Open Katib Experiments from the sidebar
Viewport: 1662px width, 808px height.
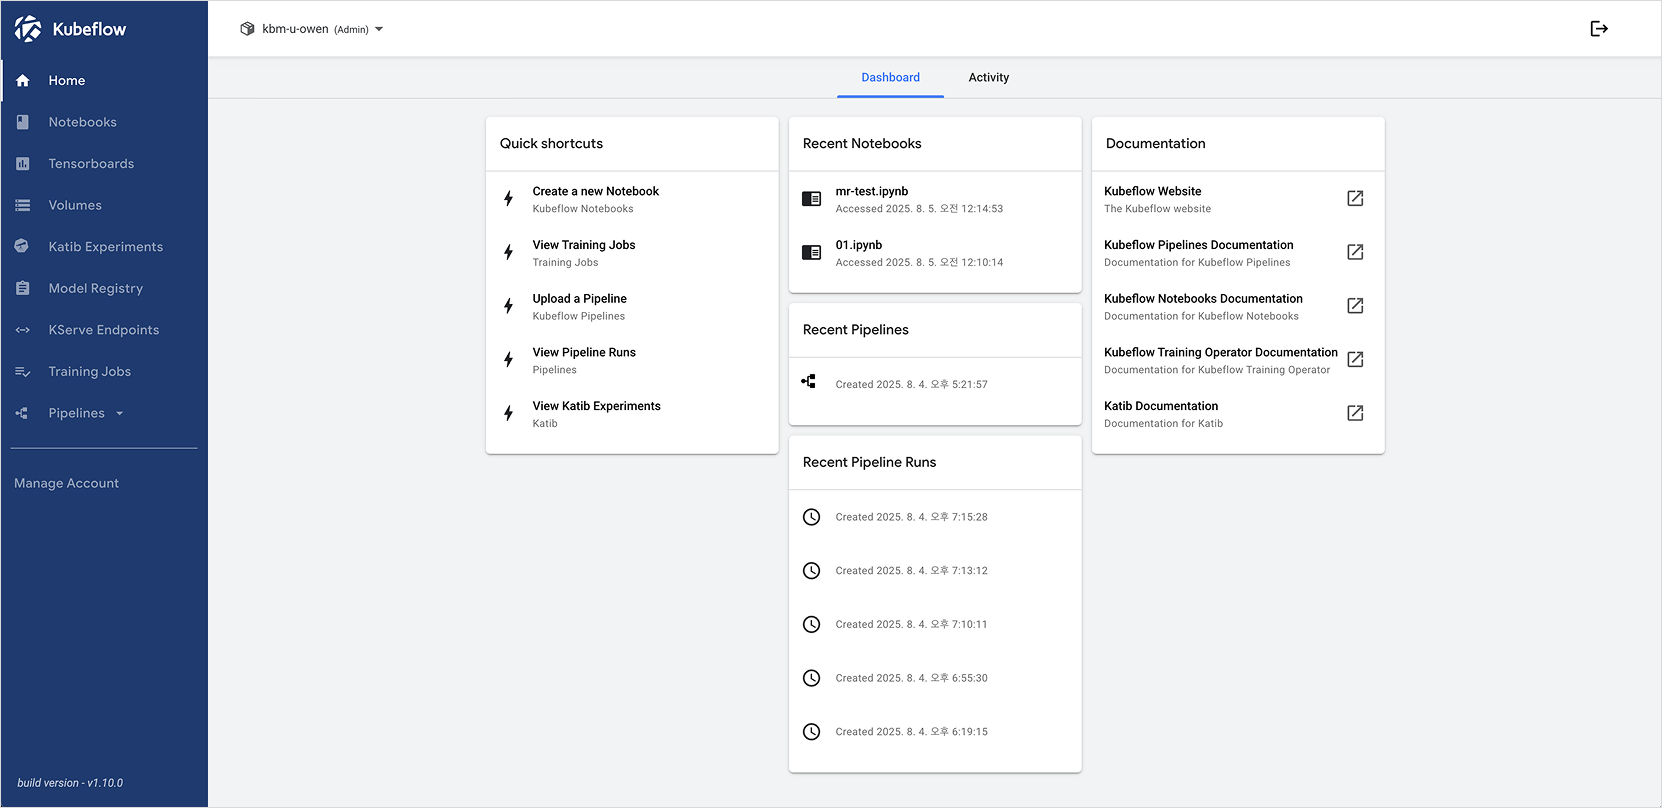[104, 247]
